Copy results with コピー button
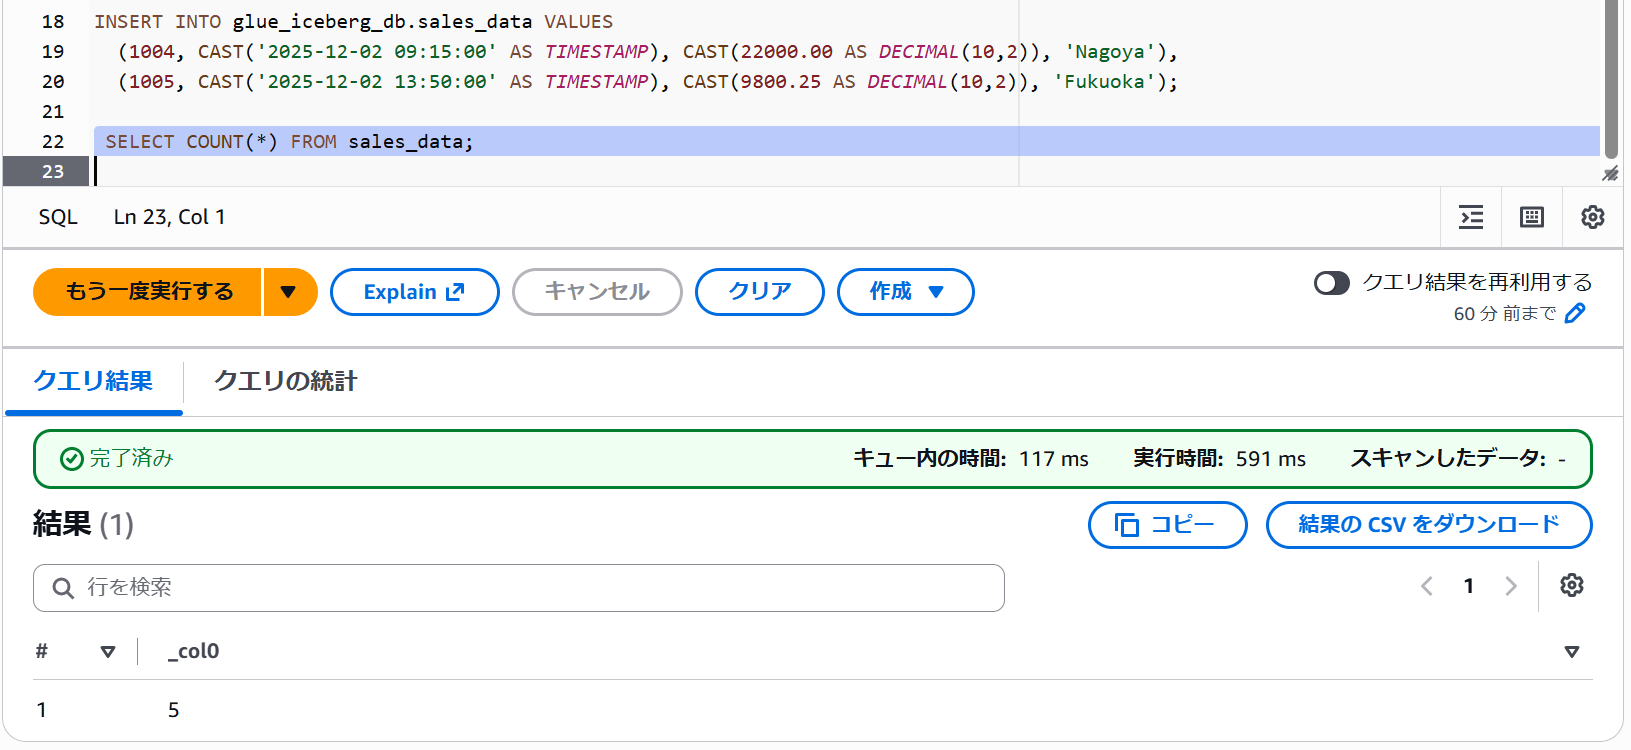The width and height of the screenshot is (1631, 750). [x=1168, y=525]
